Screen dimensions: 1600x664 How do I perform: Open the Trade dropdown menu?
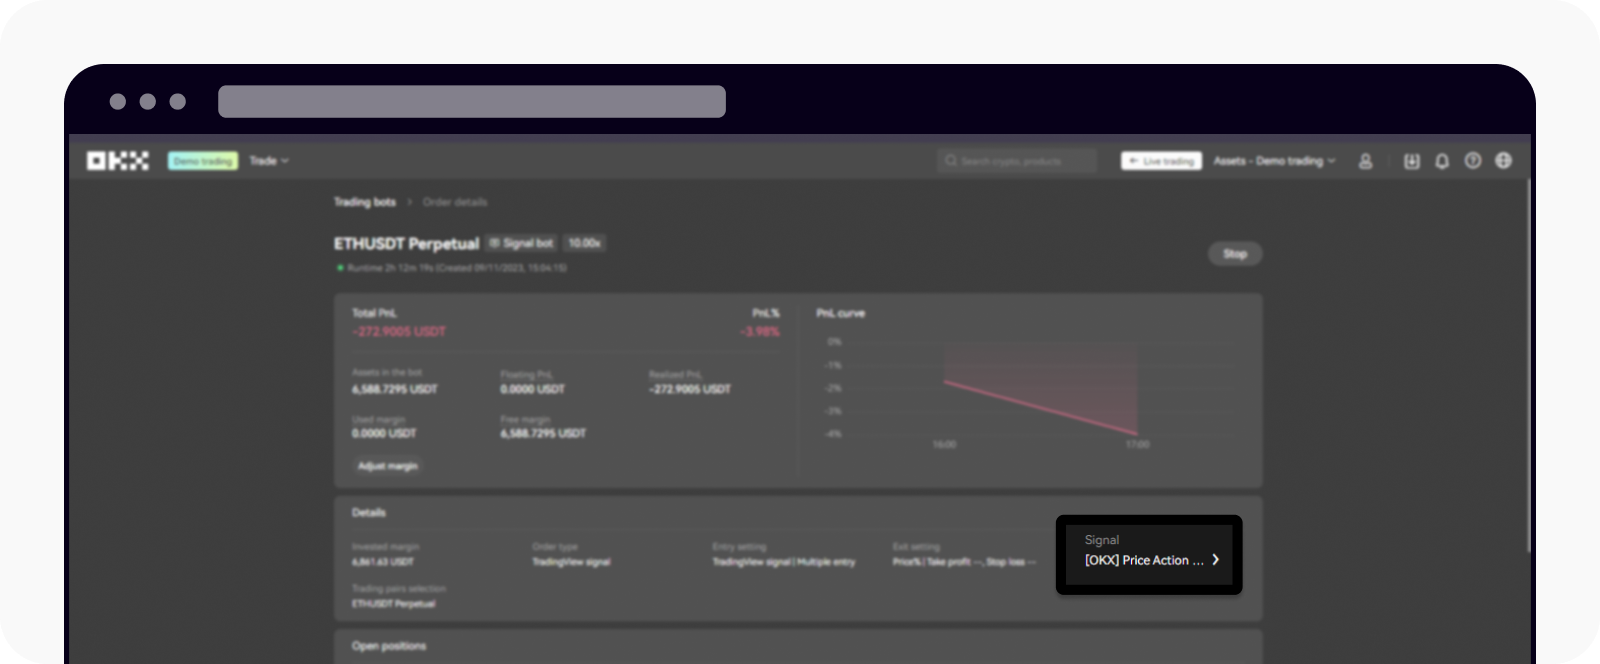[269, 161]
